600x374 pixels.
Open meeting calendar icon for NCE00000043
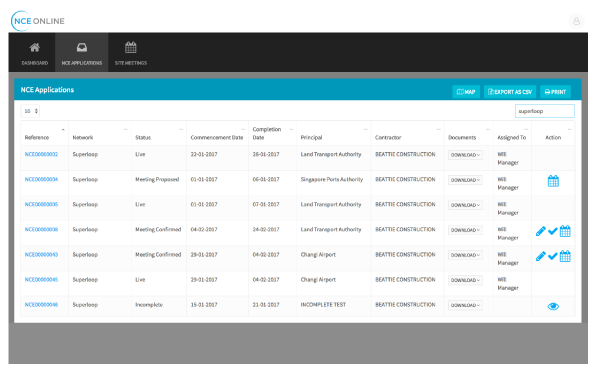(x=565, y=256)
